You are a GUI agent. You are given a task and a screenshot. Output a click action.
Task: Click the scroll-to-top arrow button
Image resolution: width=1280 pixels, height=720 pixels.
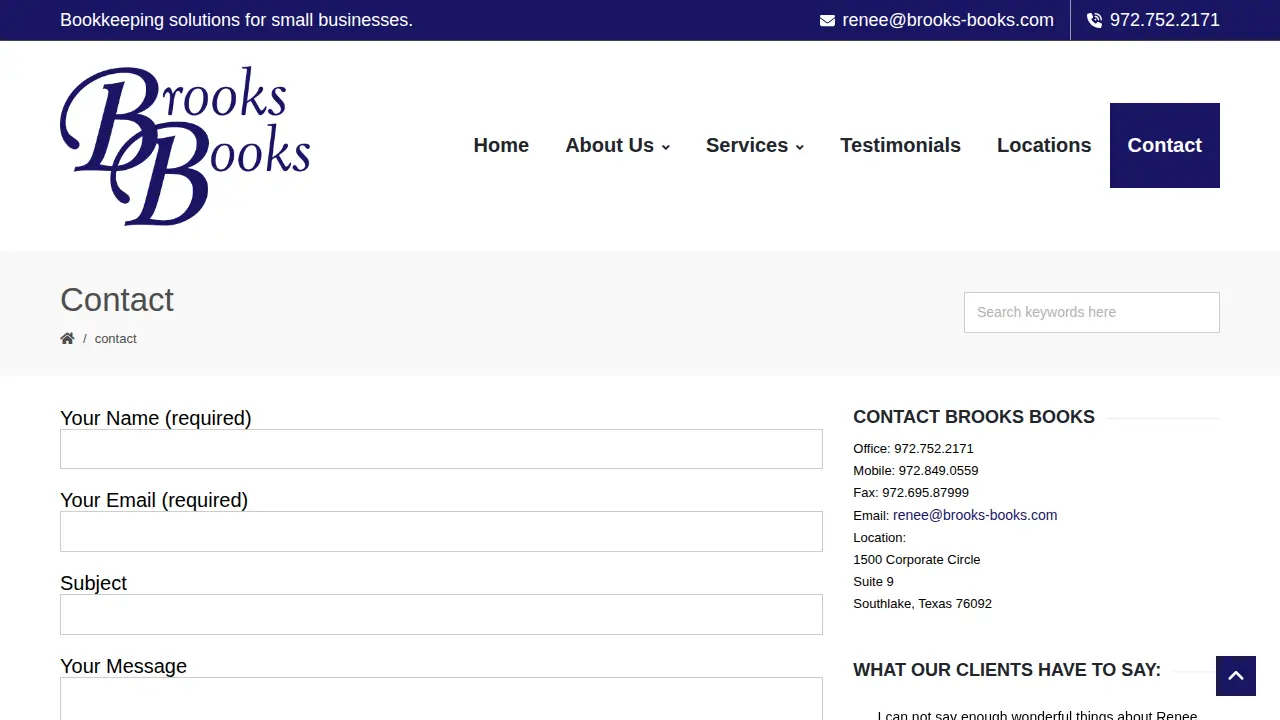pos(1236,676)
